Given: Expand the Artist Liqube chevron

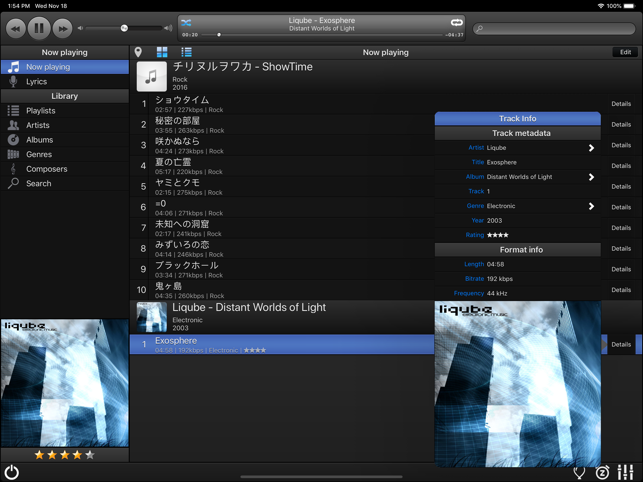Looking at the screenshot, I should click(591, 148).
